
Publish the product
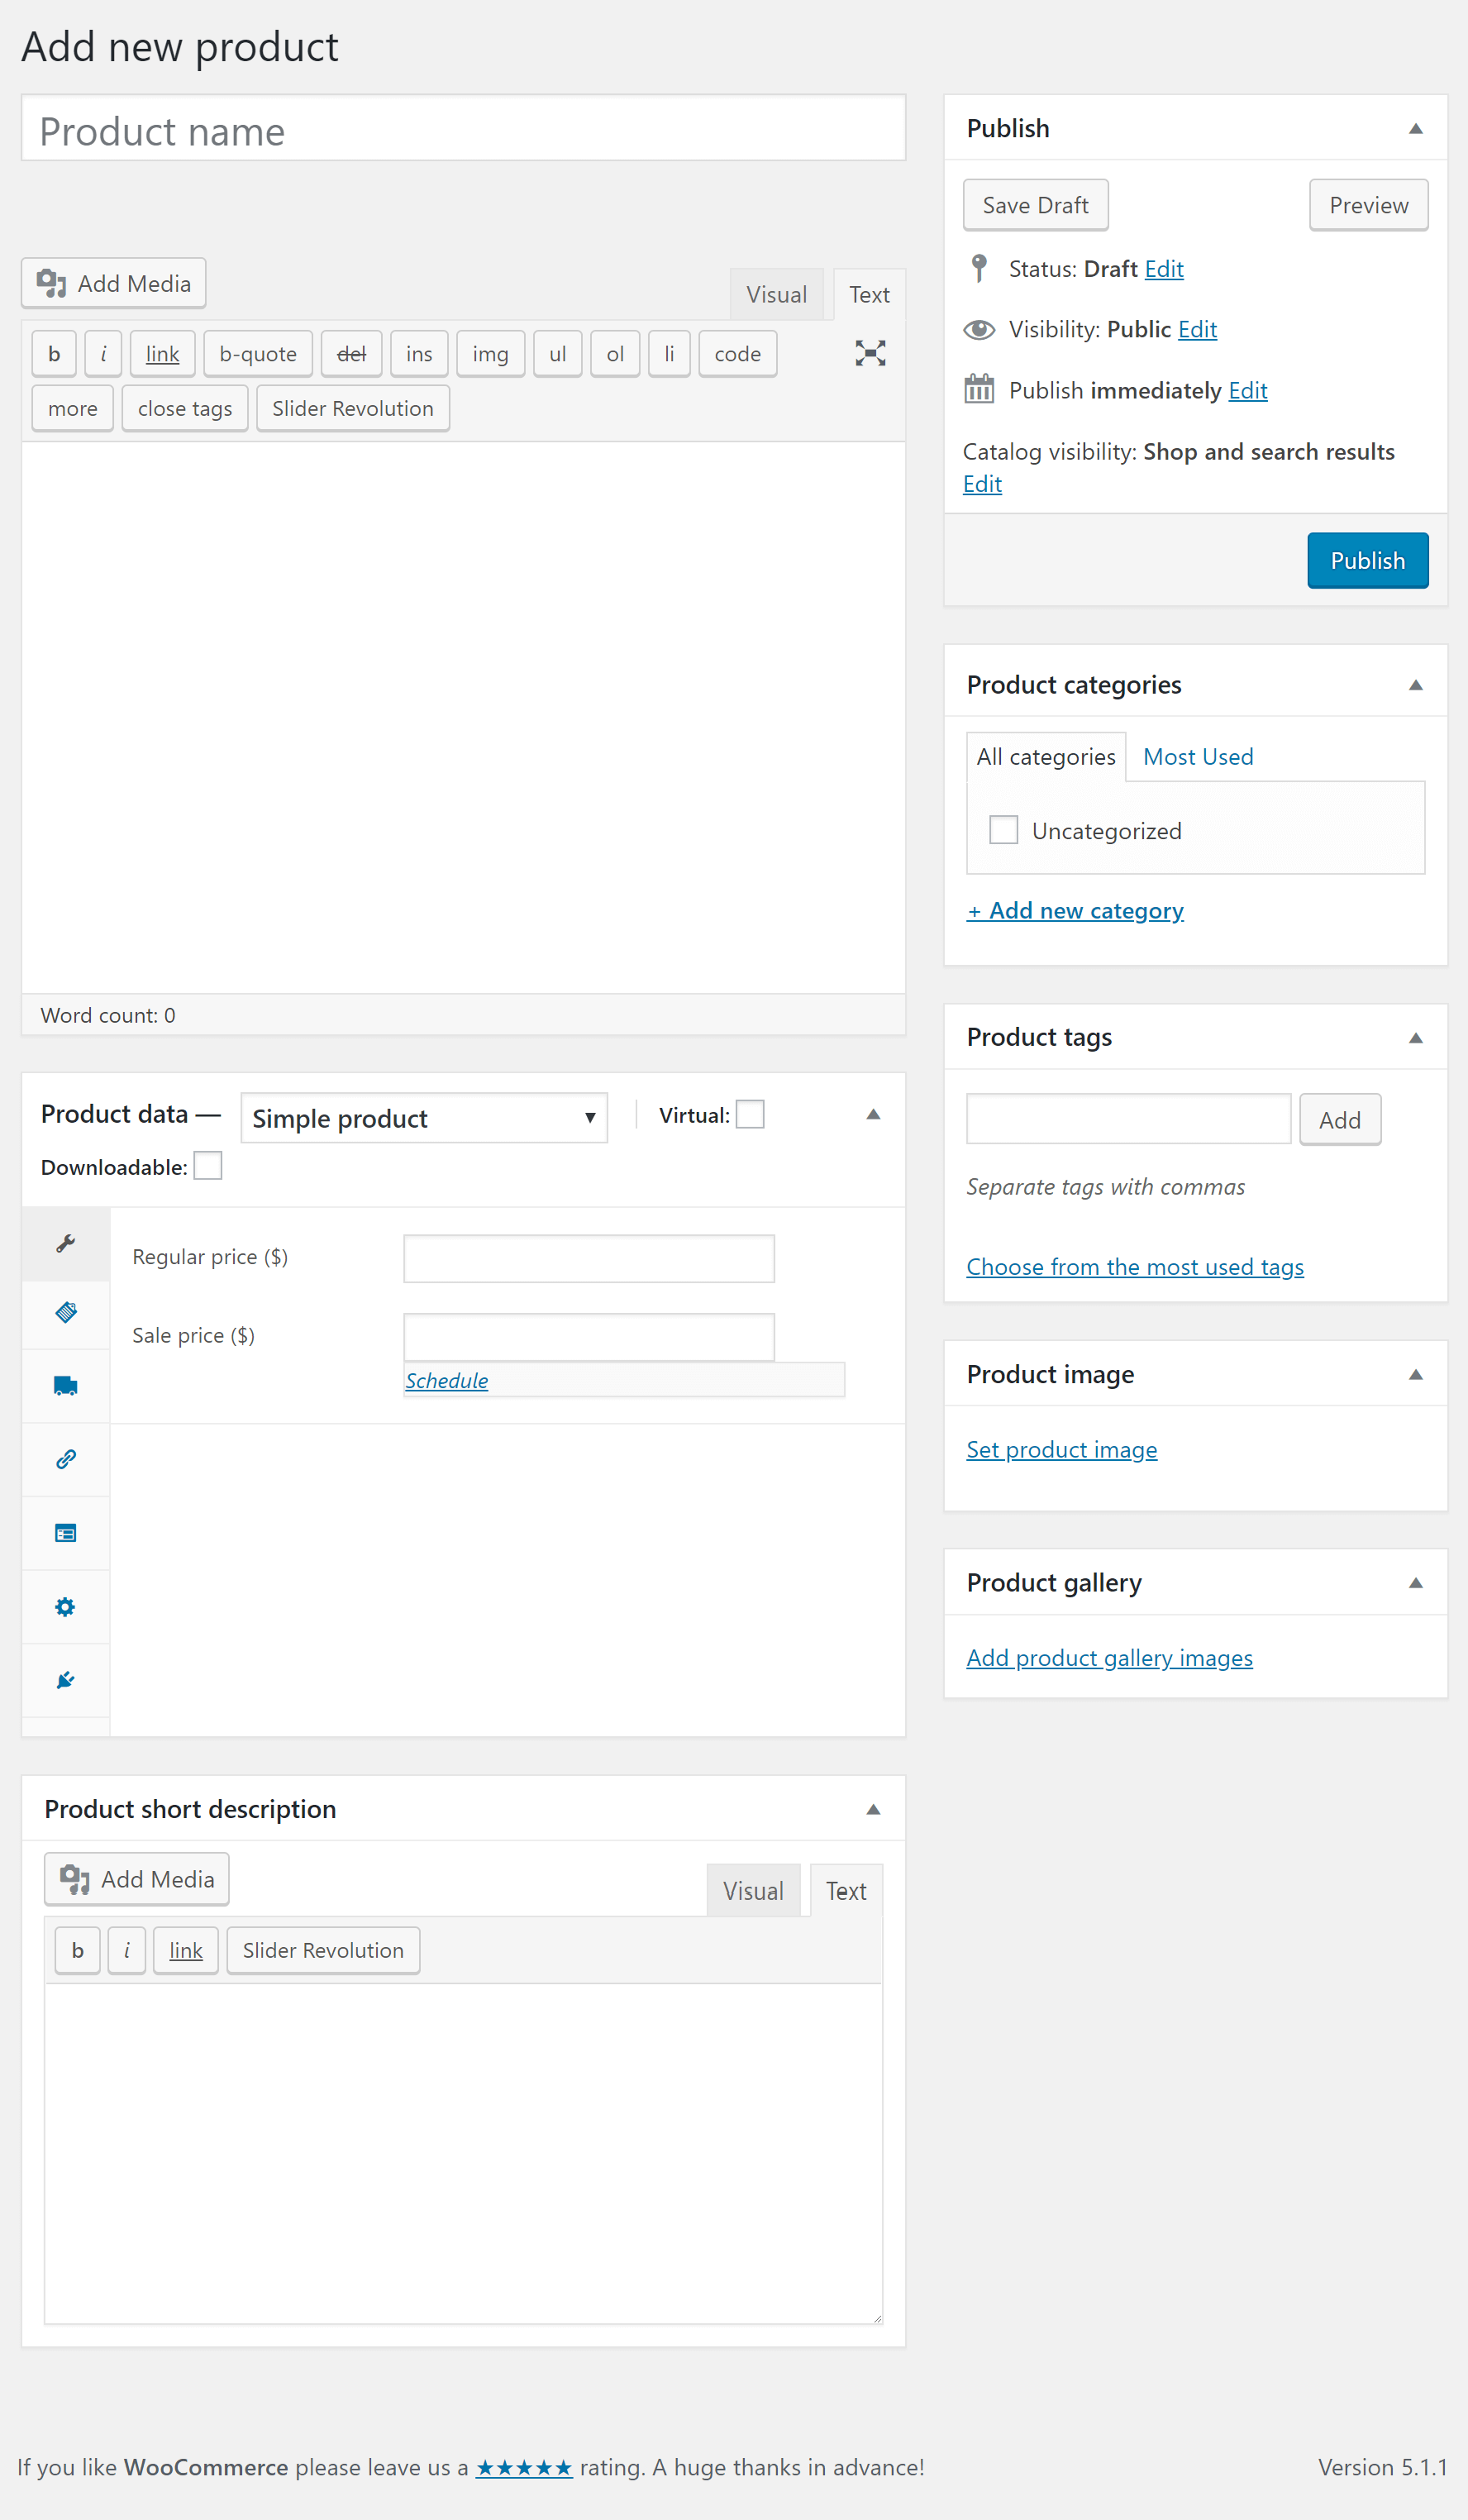click(1367, 560)
